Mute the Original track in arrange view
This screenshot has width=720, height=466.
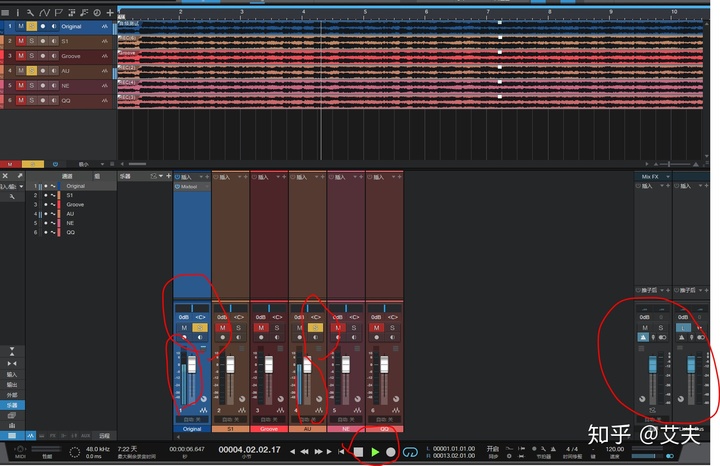tap(21, 26)
